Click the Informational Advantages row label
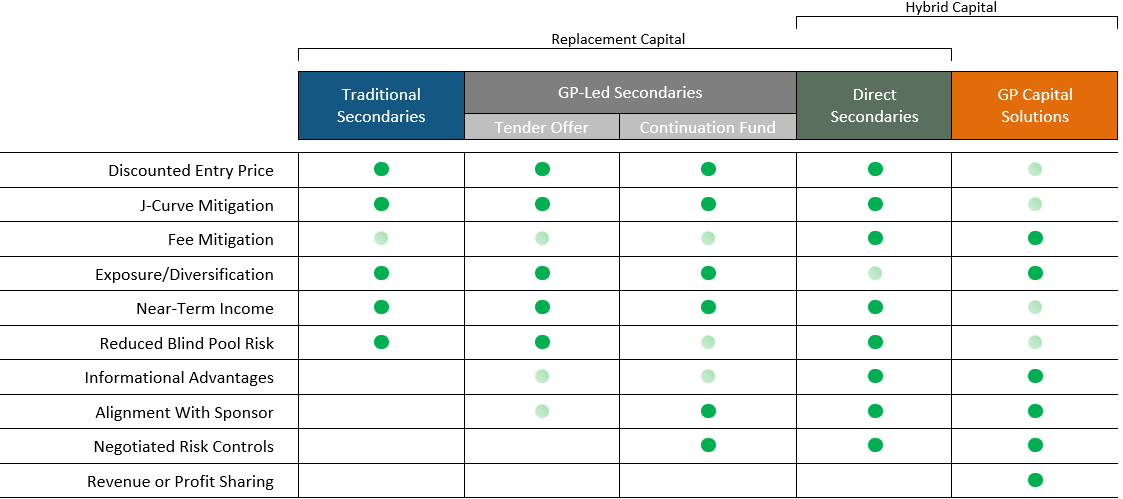The width and height of the screenshot is (1123, 499). pyautogui.click(x=179, y=378)
